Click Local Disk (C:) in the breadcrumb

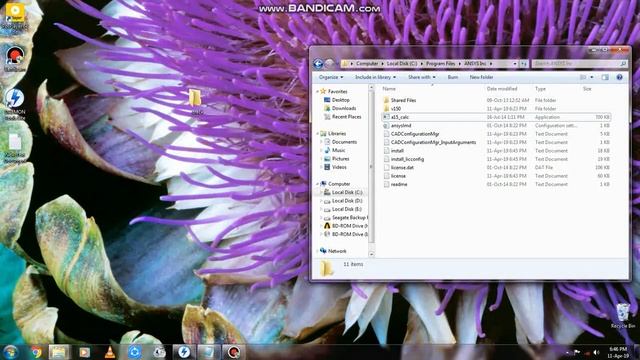click(402, 64)
